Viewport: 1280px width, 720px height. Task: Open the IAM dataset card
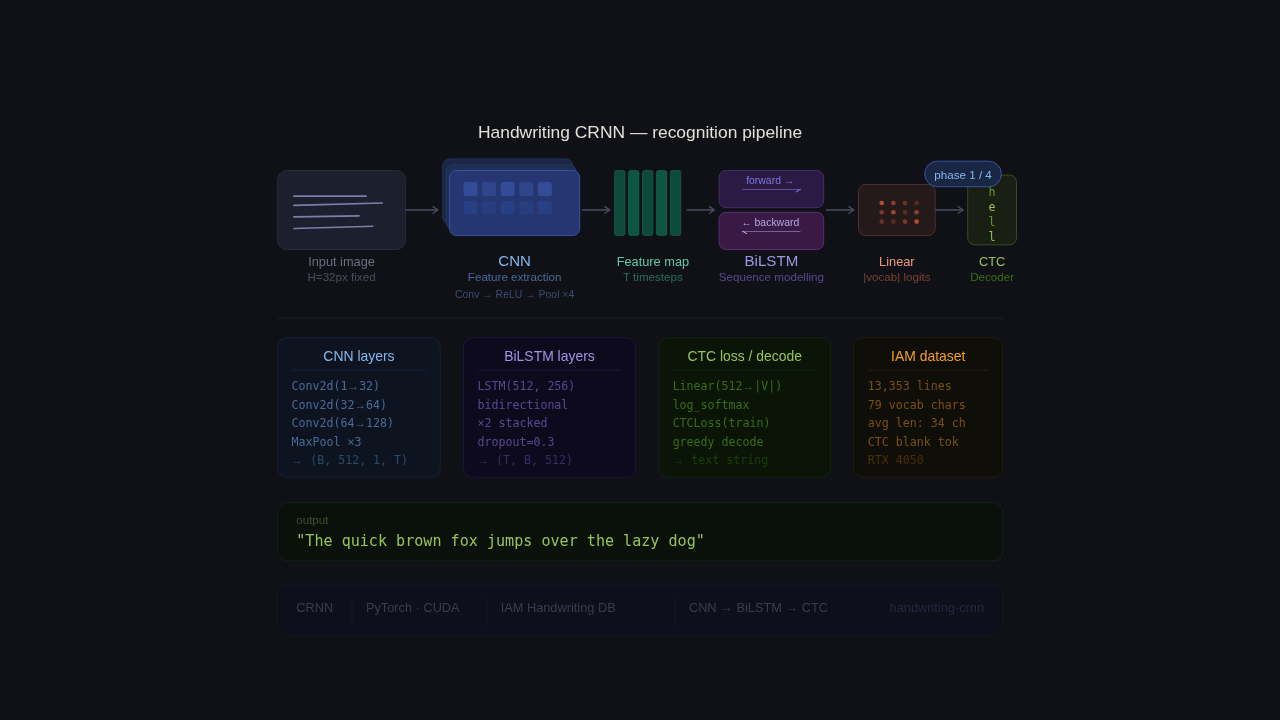click(928, 407)
